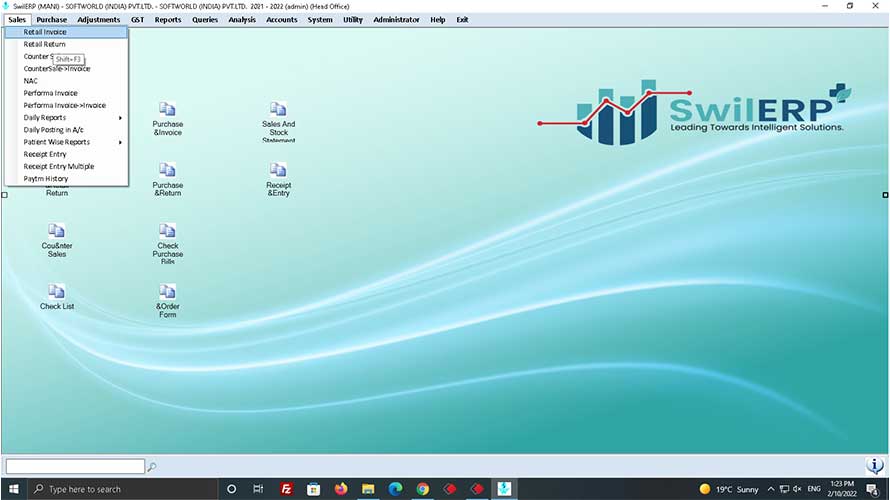Open the 19°C Sunny weather widget
Screen dimensions: 890x500
(729, 489)
